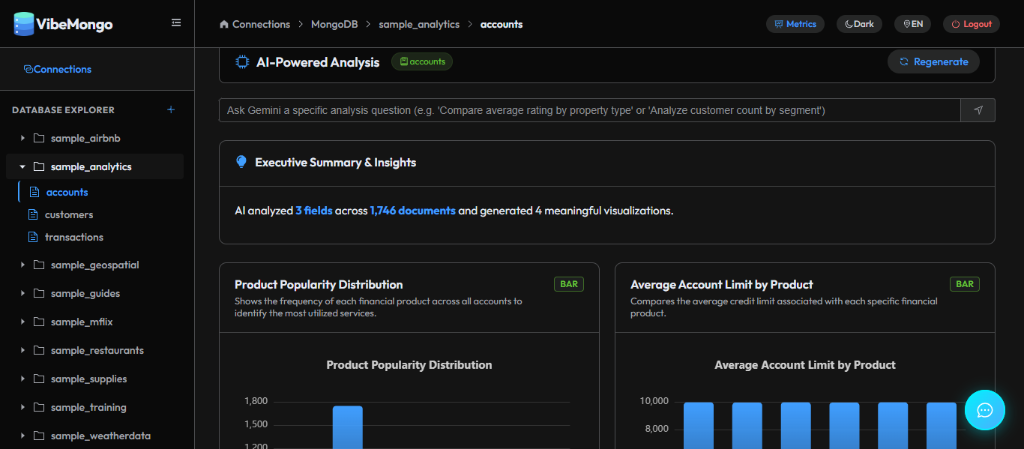Click the VibeMongo database logo icon

(24, 23)
